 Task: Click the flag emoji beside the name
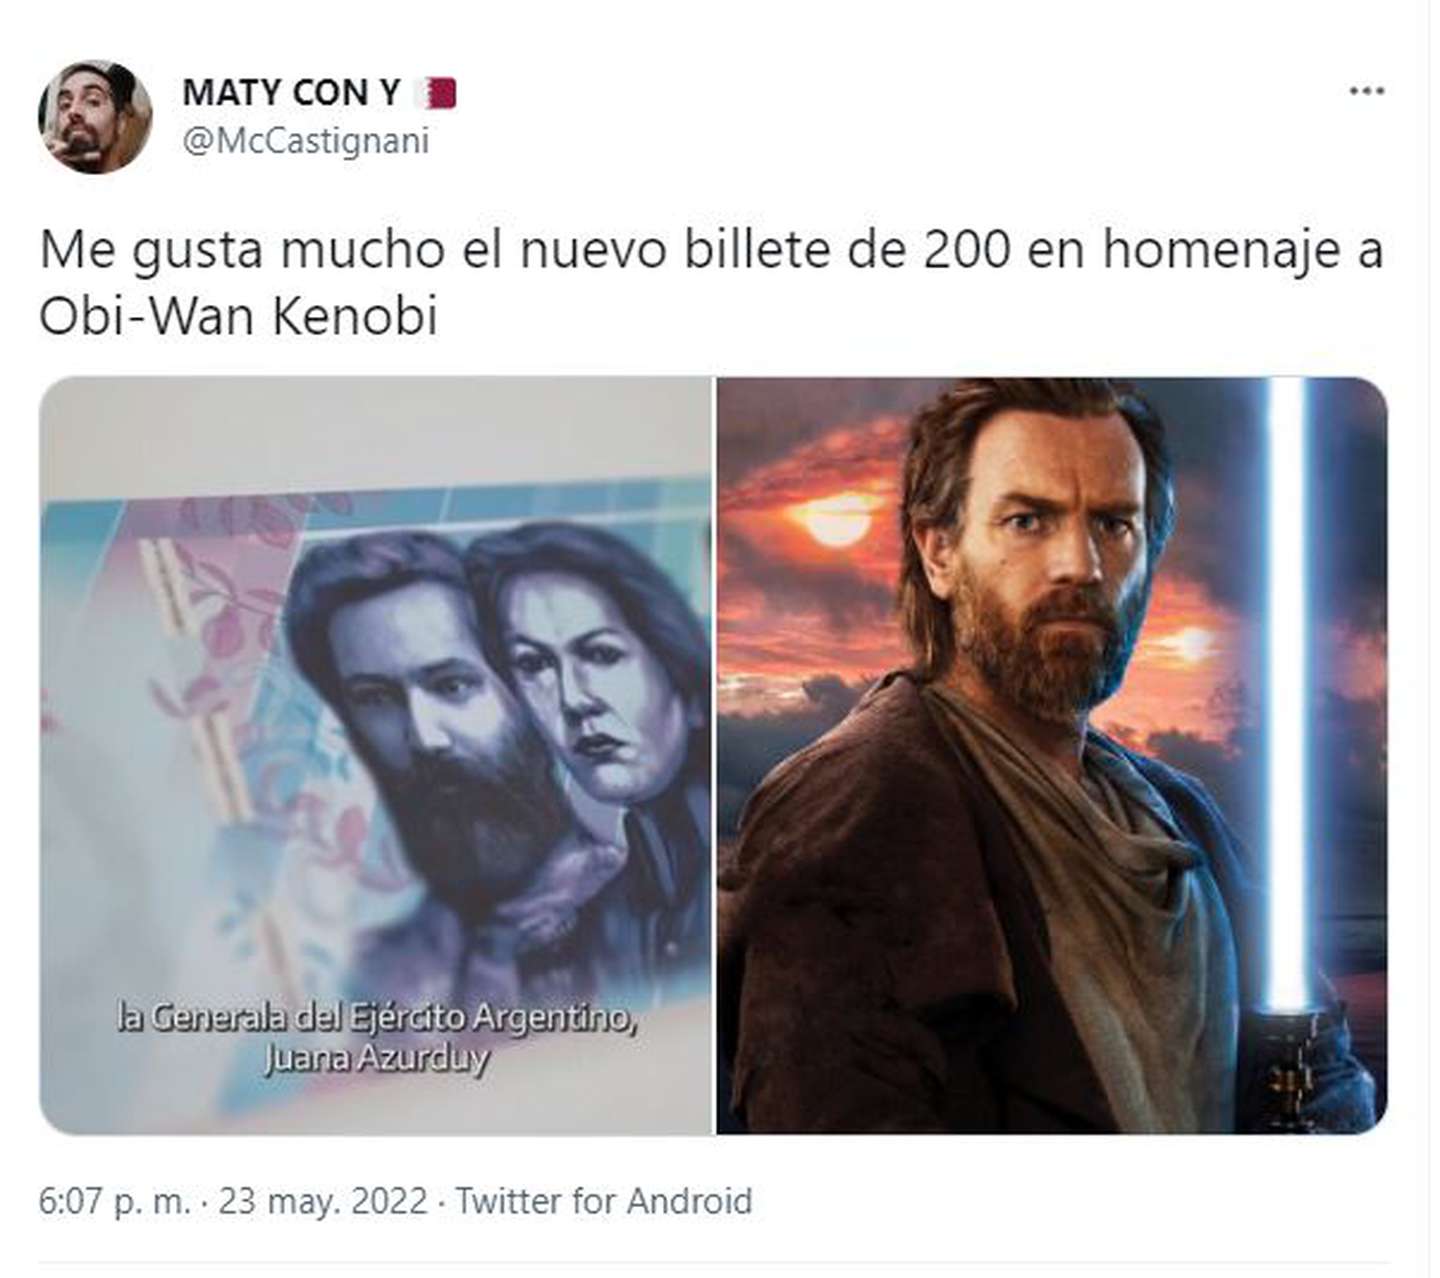click(x=435, y=93)
